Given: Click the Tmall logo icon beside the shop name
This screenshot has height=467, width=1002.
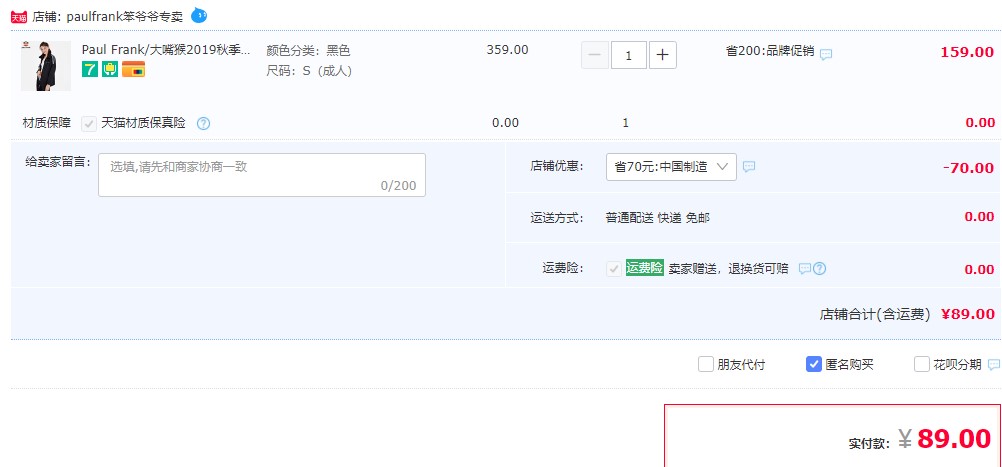Looking at the screenshot, I should 19,17.
